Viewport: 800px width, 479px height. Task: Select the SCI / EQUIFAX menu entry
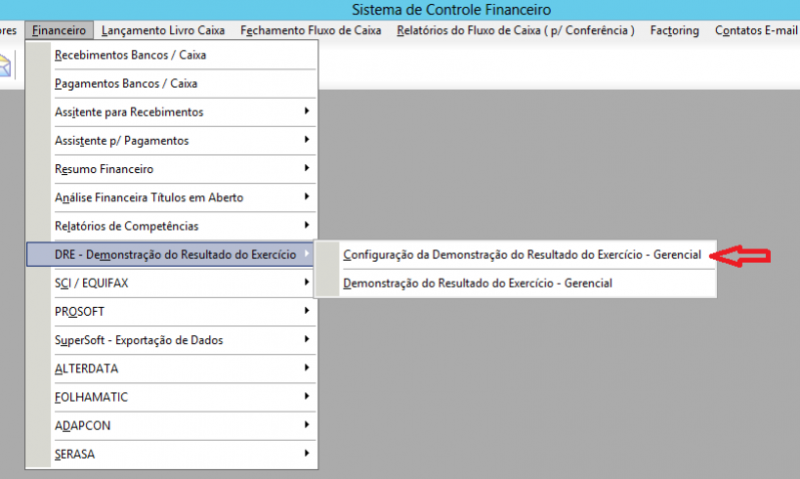click(x=91, y=283)
